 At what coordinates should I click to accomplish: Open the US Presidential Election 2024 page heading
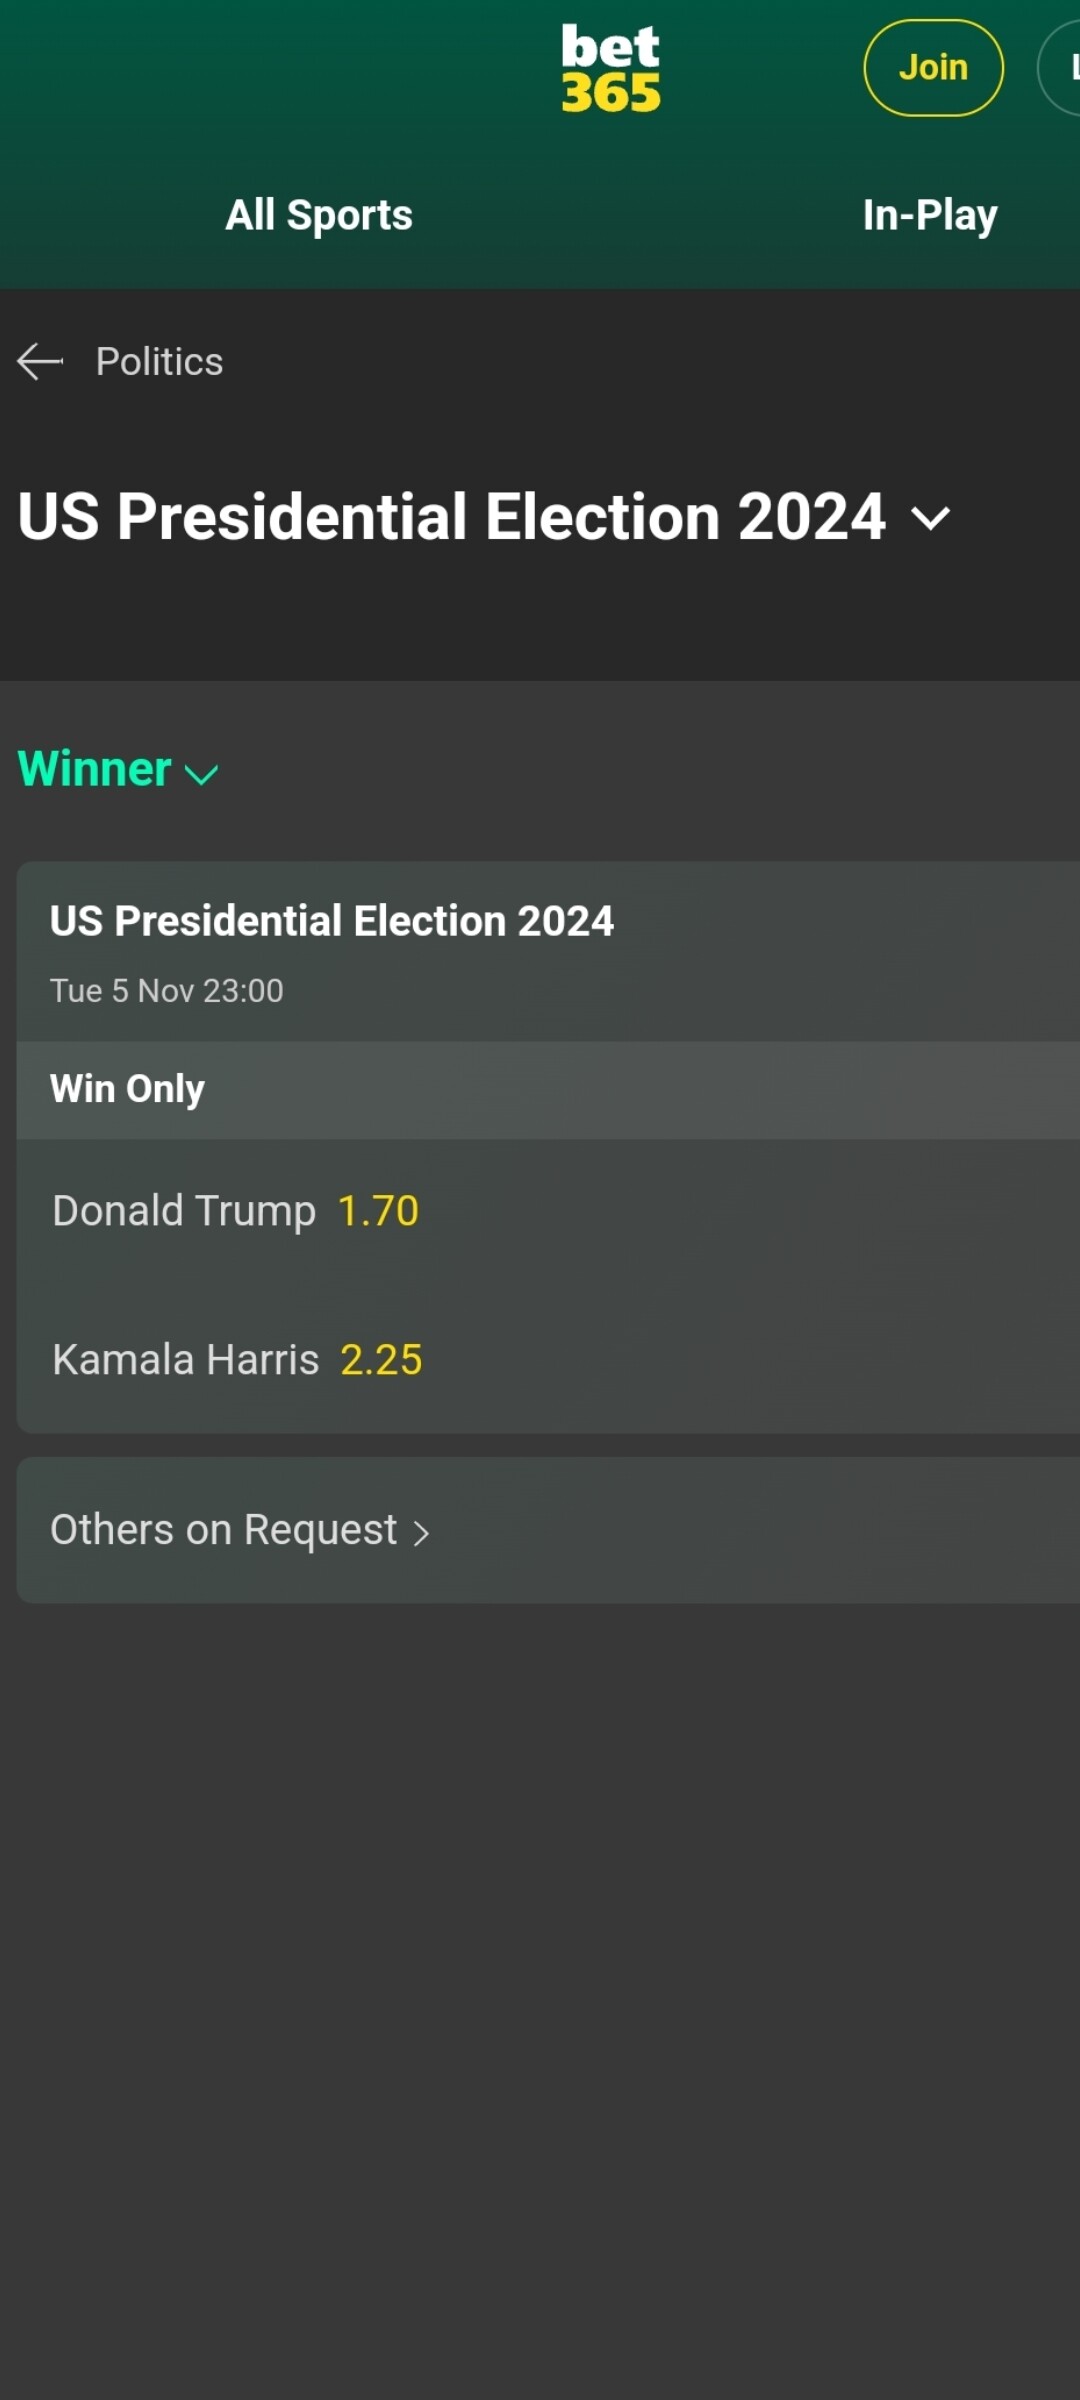452,517
